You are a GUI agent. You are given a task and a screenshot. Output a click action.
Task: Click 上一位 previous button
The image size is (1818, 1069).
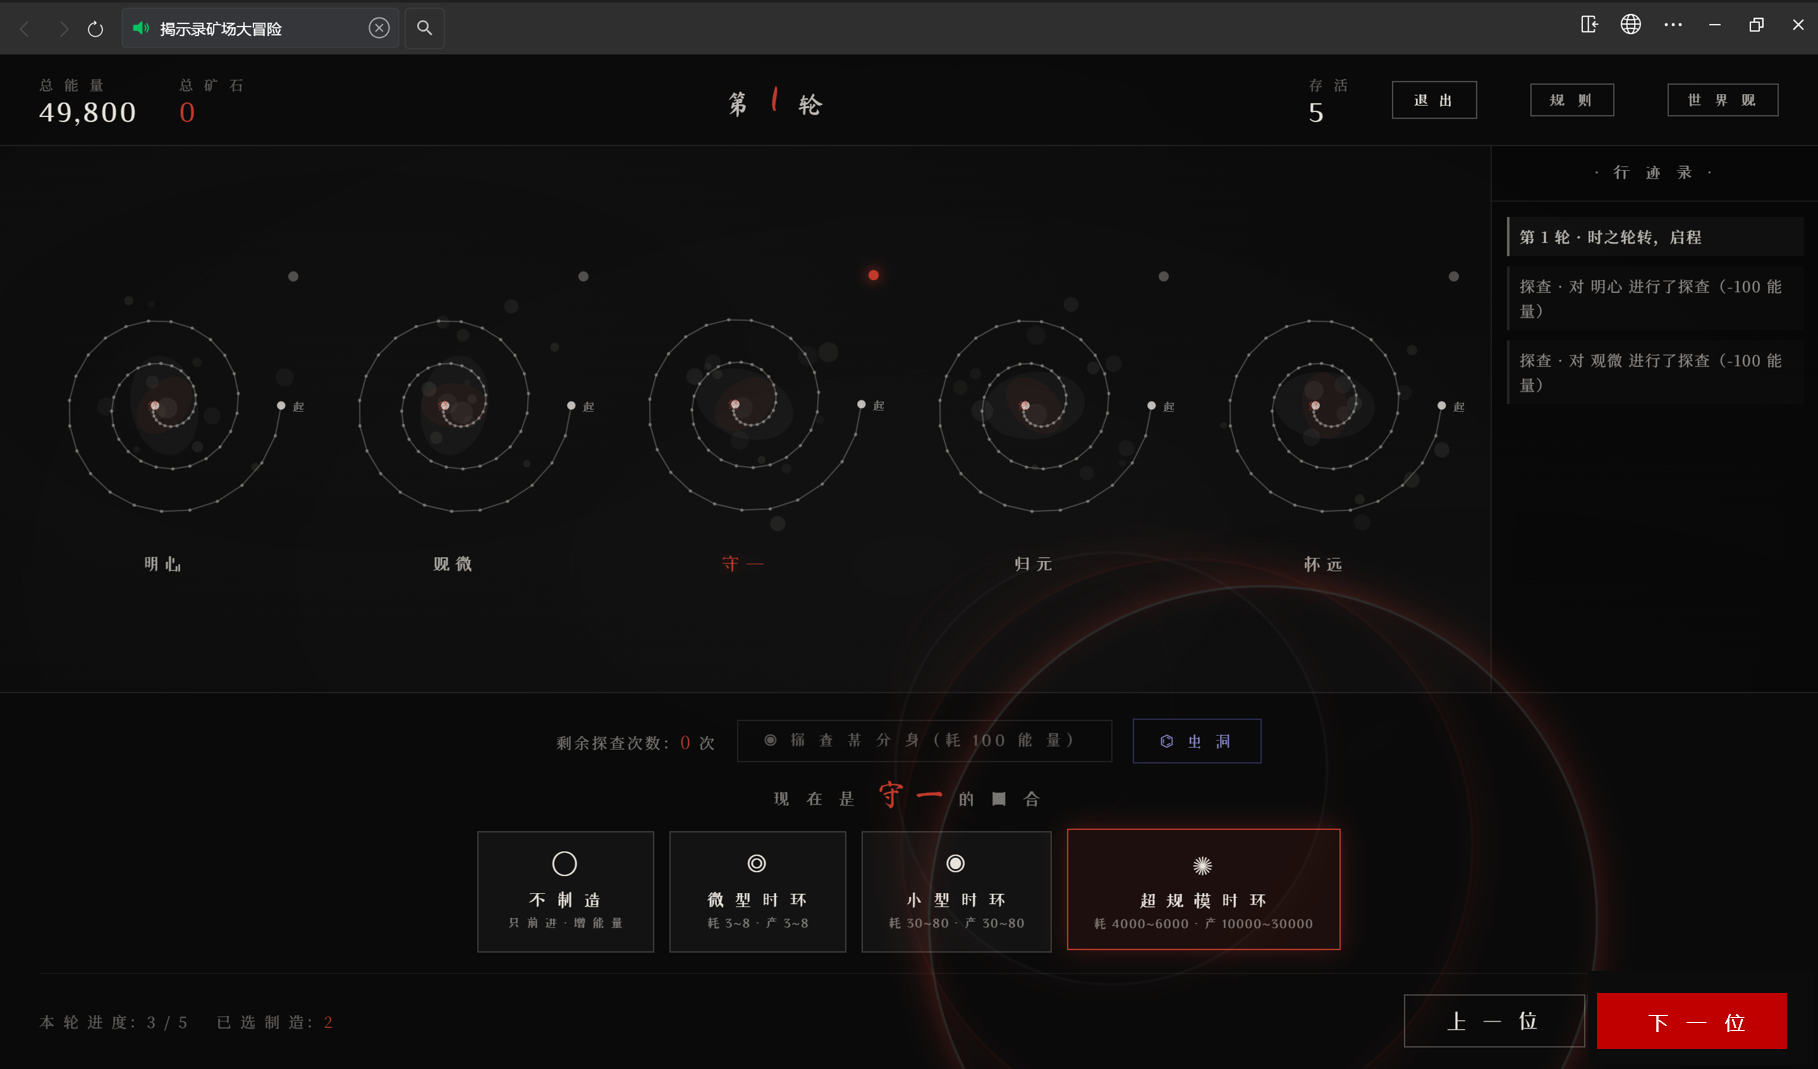pos(1494,1021)
